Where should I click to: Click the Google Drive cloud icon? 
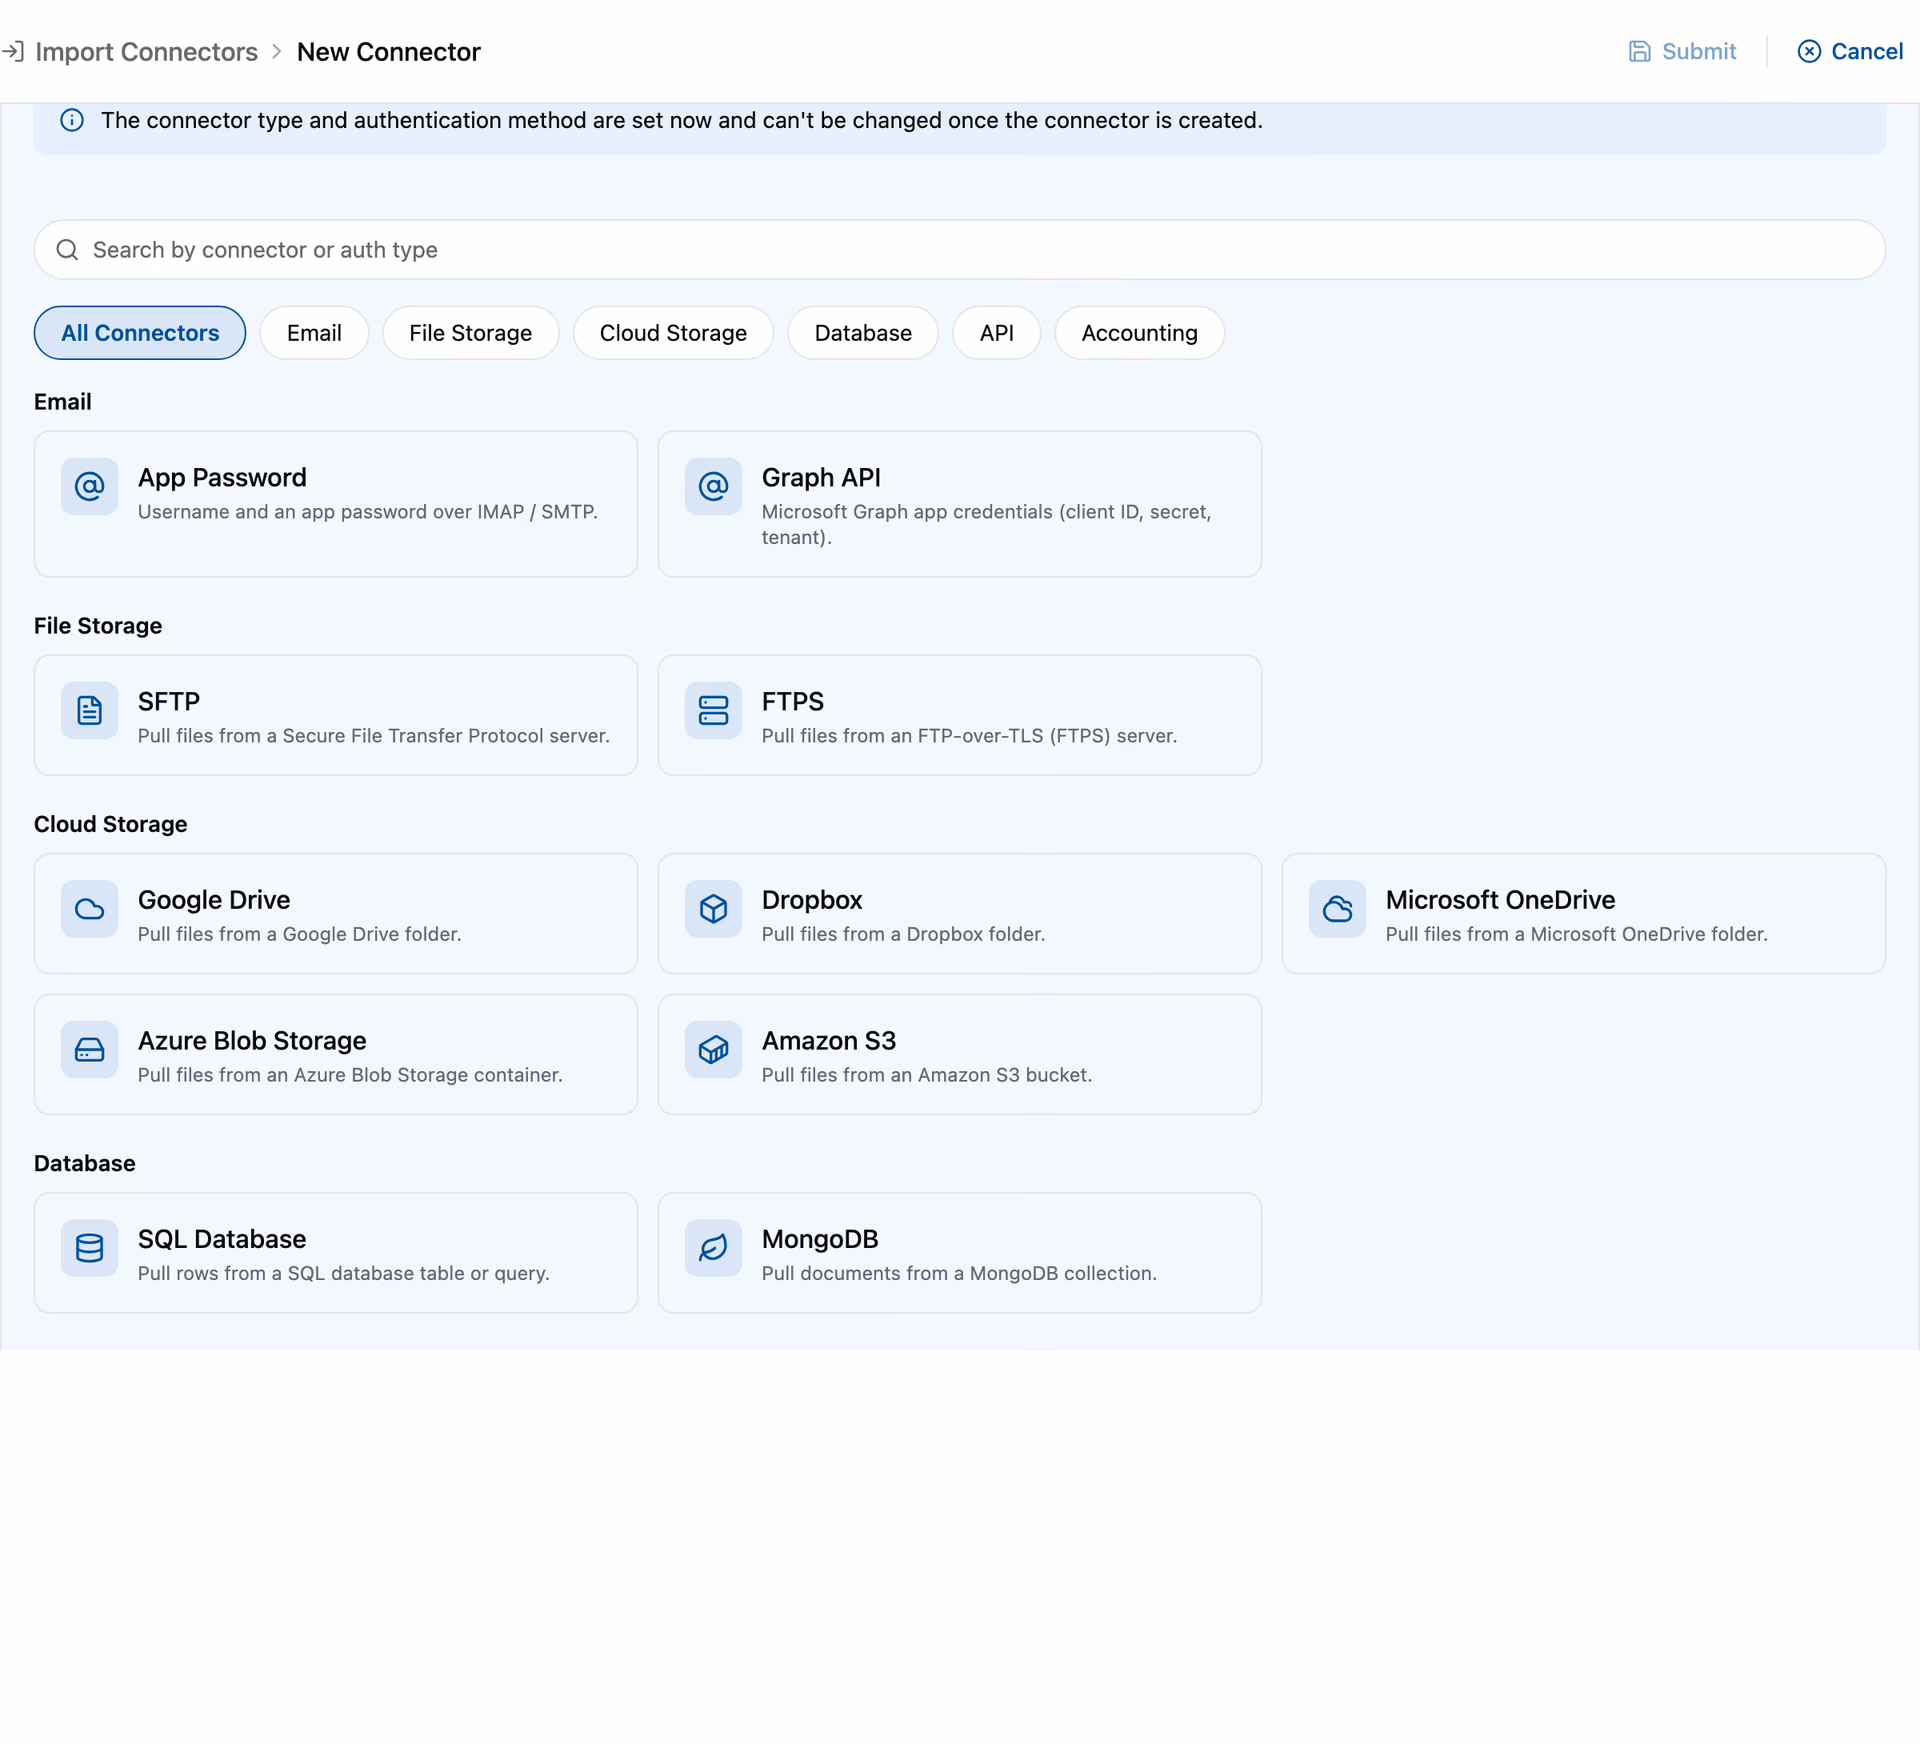(89, 909)
